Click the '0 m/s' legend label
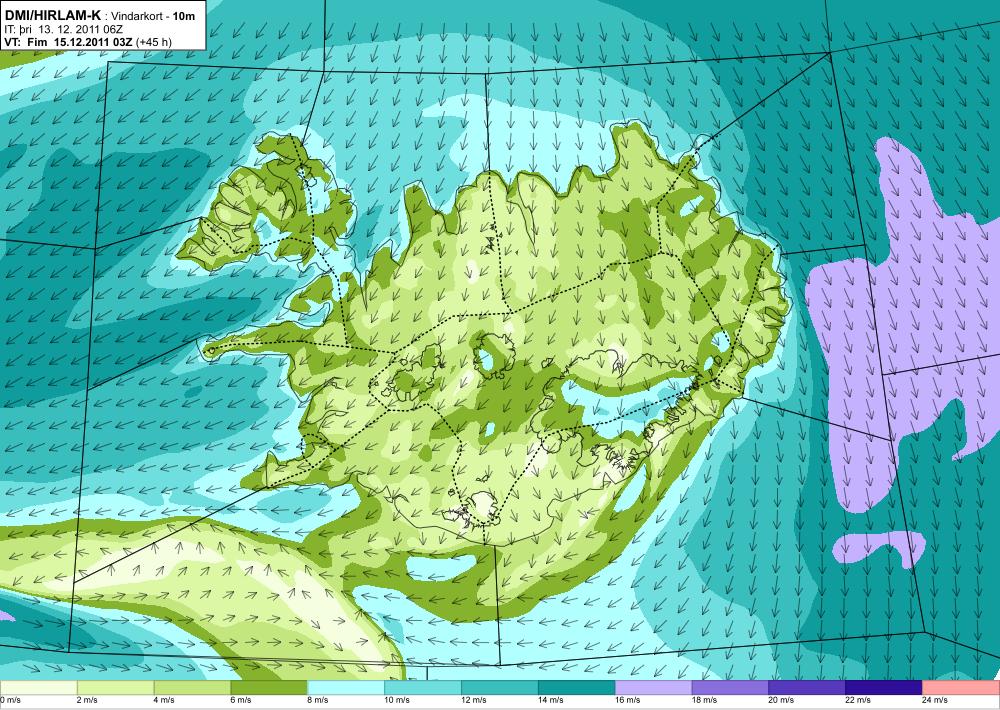Image resolution: width=1000 pixels, height=710 pixels. 10,700
